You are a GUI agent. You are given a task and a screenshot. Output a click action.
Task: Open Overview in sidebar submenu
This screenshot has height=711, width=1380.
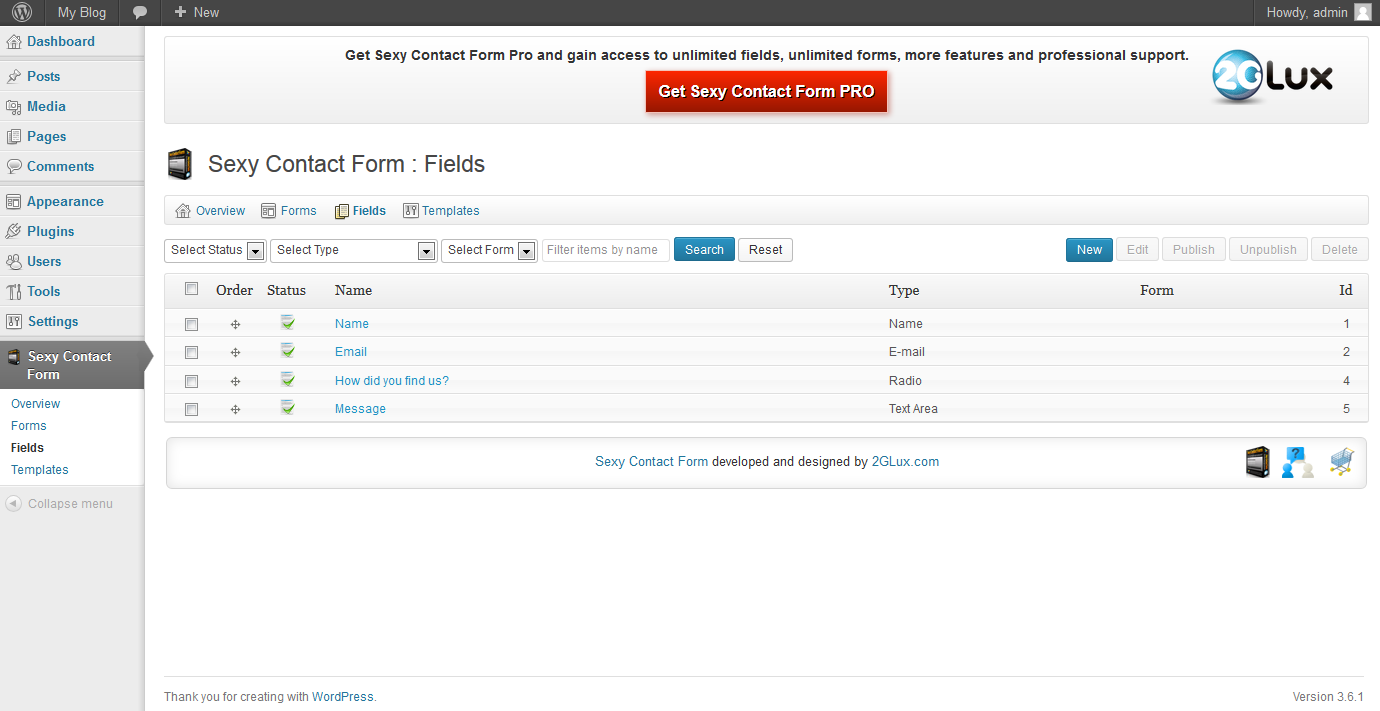click(x=35, y=404)
